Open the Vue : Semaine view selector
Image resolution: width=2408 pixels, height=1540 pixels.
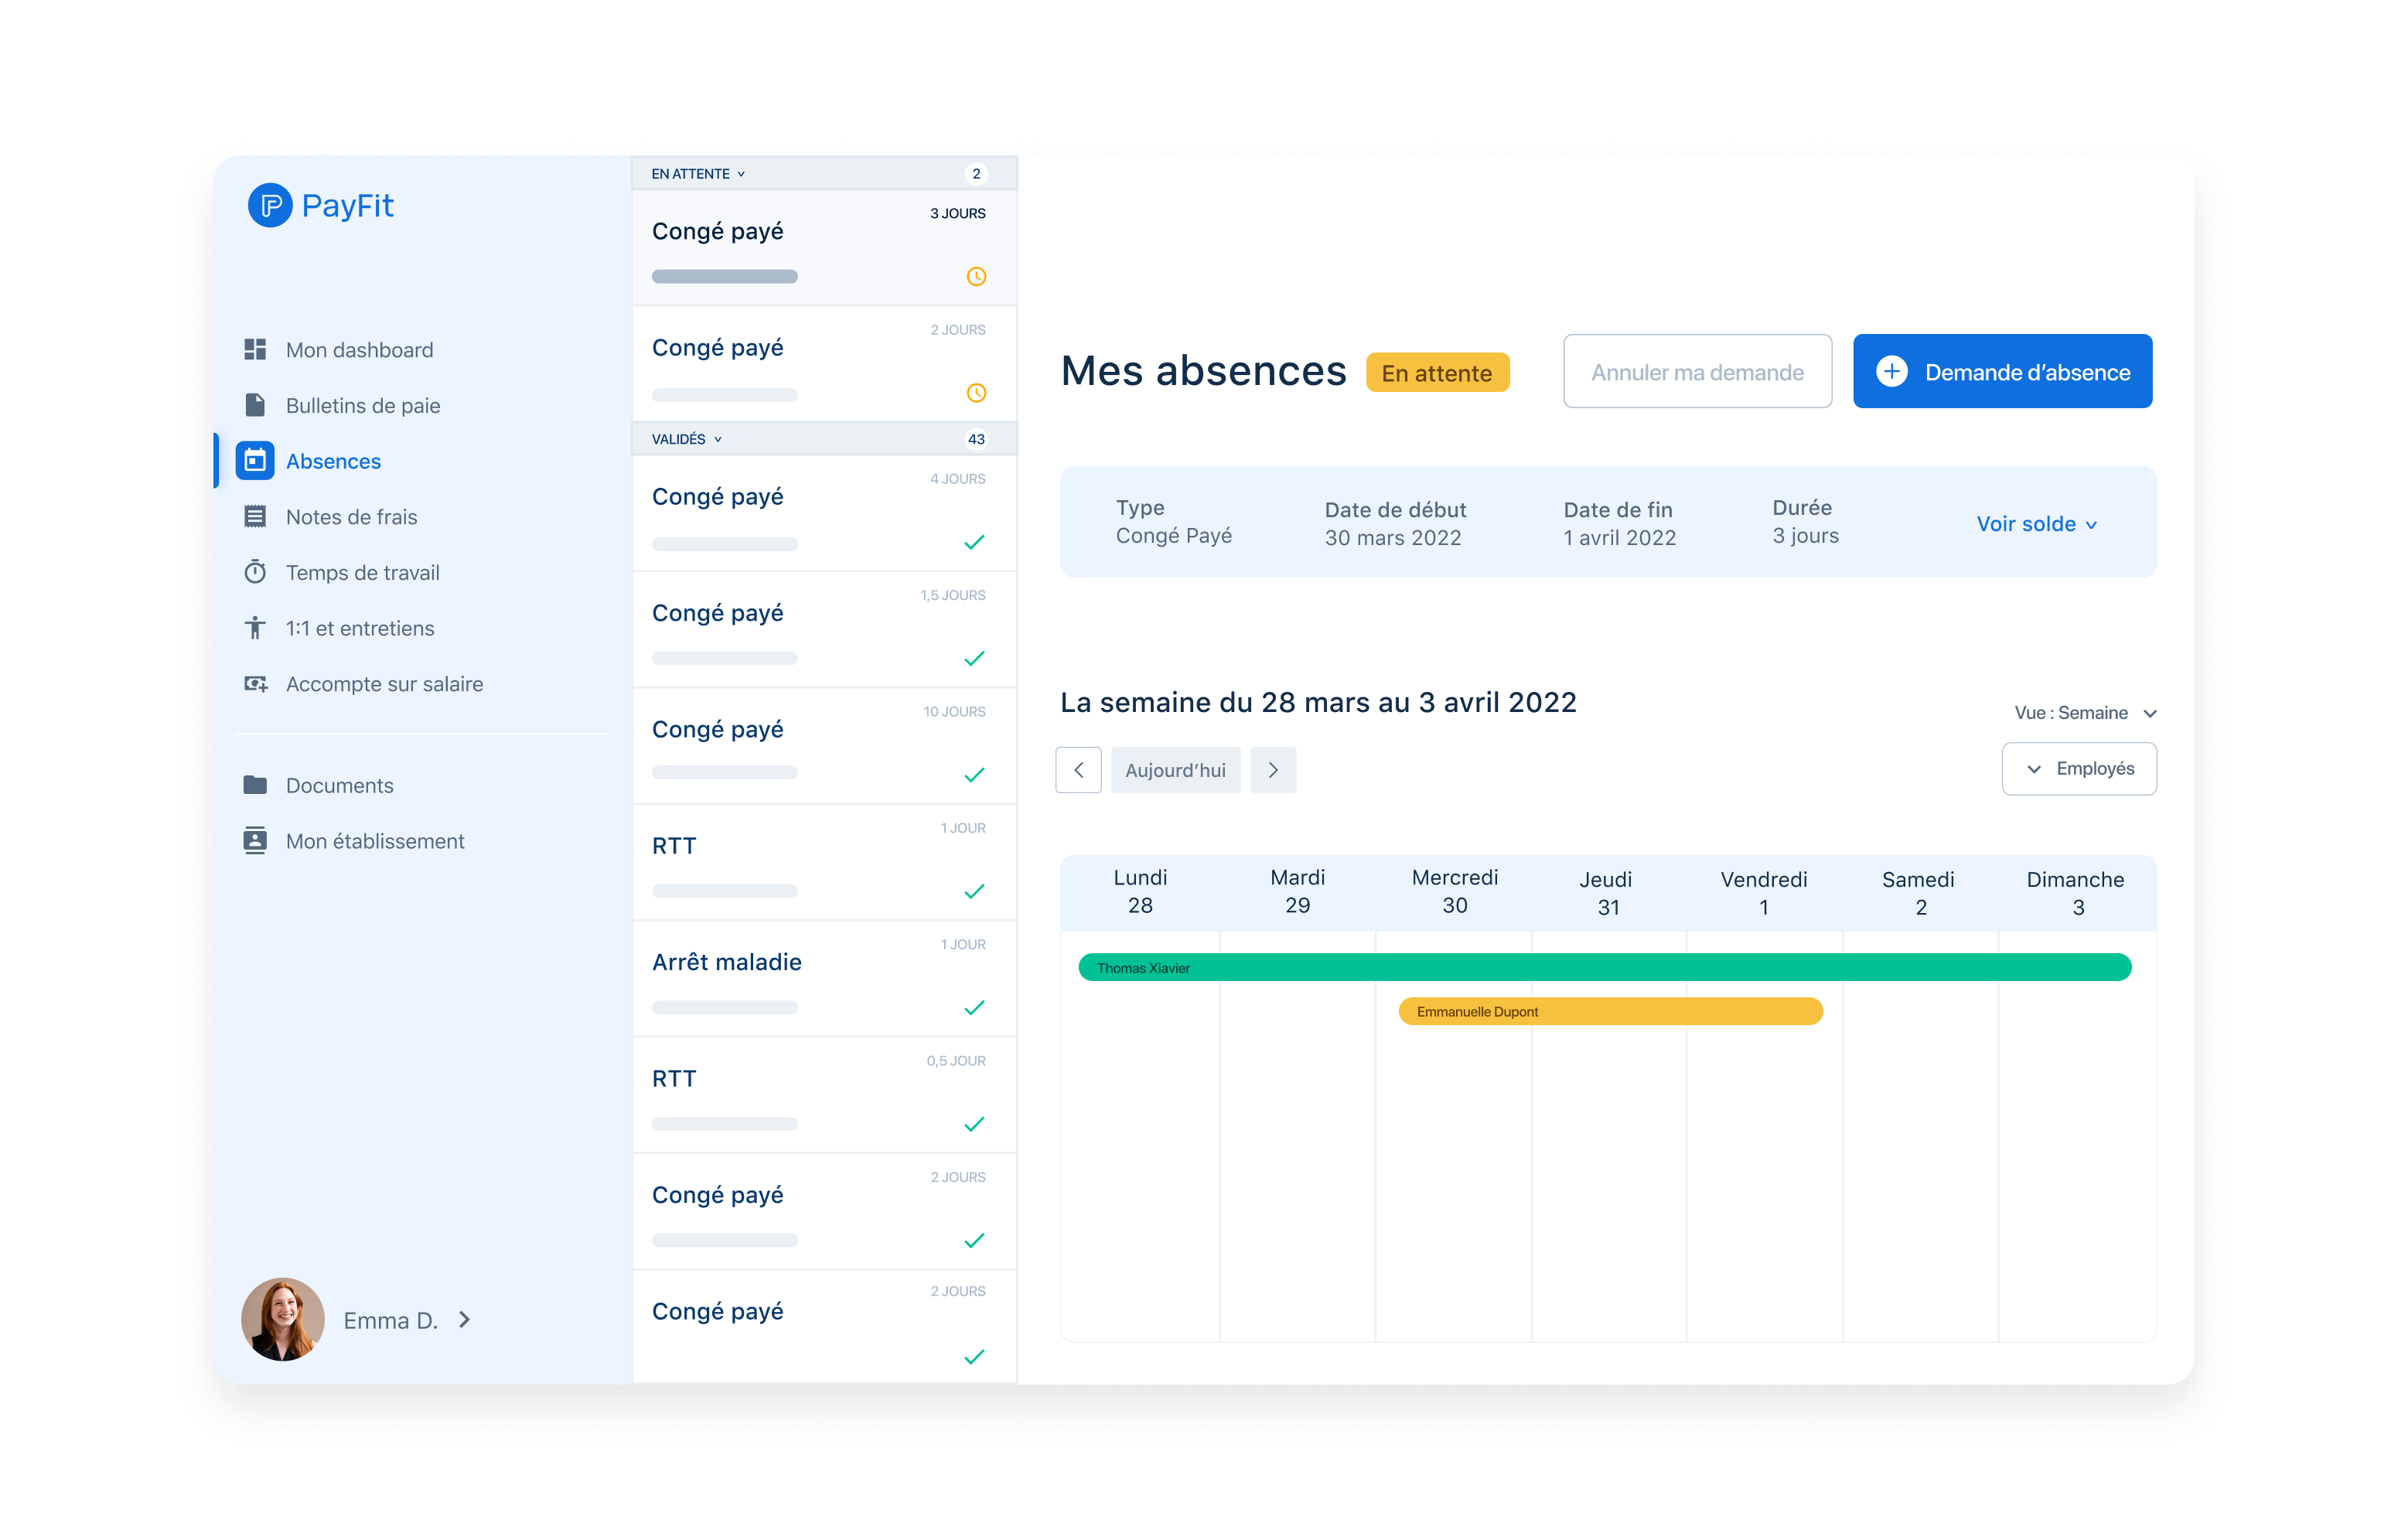pos(2084,713)
